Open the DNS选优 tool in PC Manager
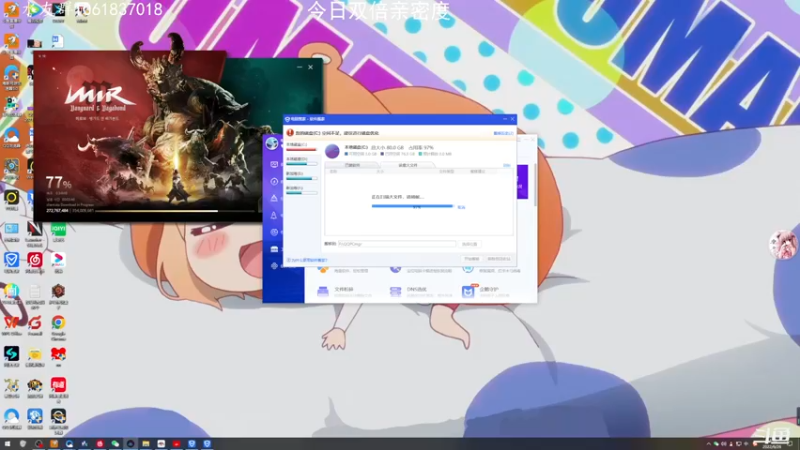 [417, 291]
